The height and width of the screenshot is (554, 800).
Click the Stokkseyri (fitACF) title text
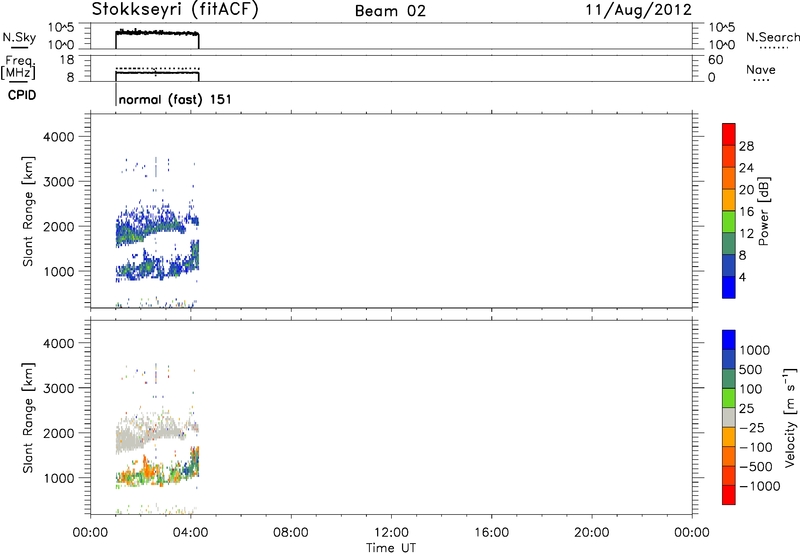(175, 10)
